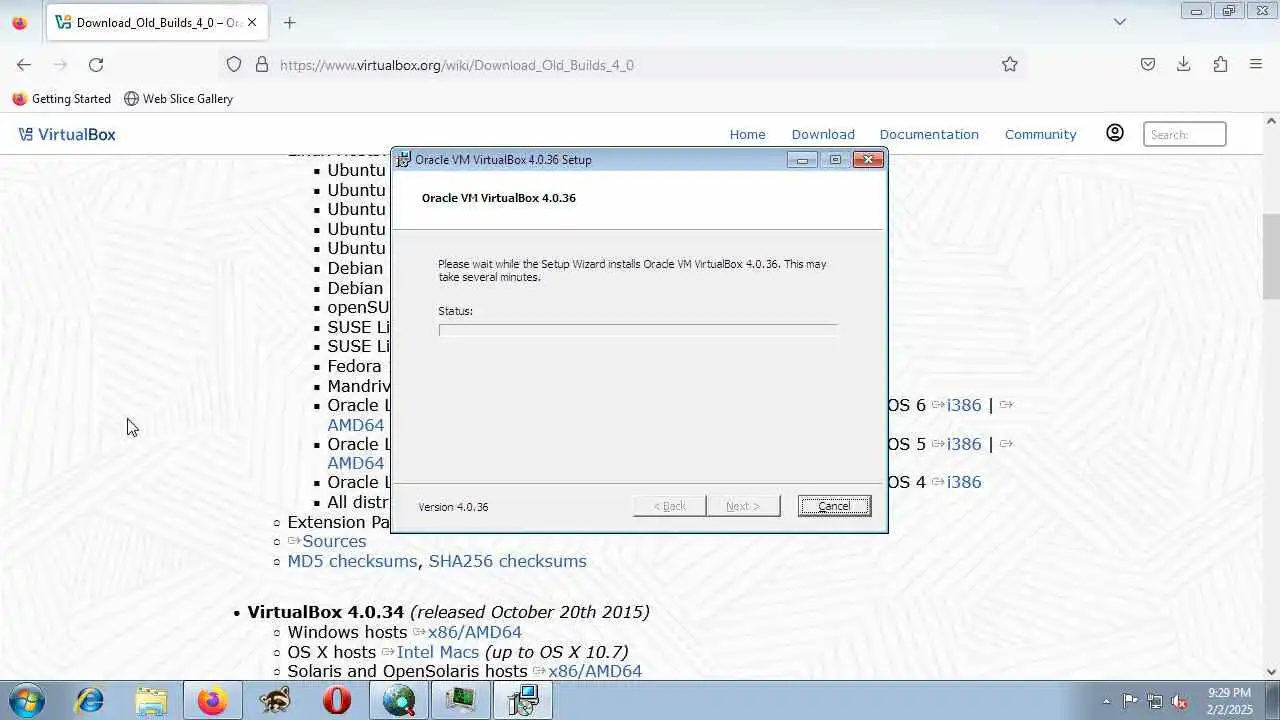Viewport: 1280px width, 720px height.
Task: Click the VirtualBox site logo
Action: [x=67, y=134]
